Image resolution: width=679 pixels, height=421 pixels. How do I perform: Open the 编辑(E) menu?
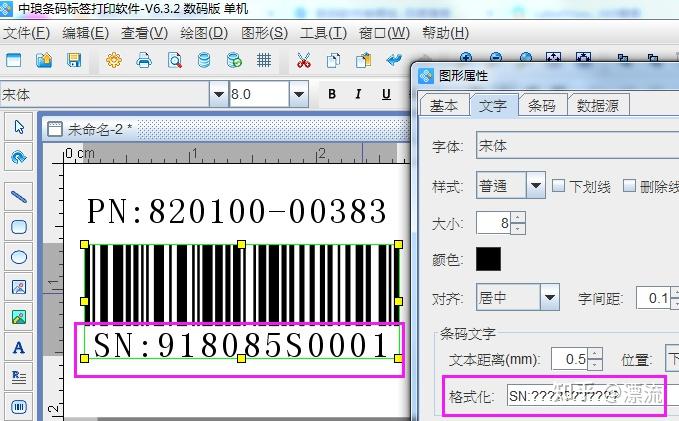[x=85, y=33]
